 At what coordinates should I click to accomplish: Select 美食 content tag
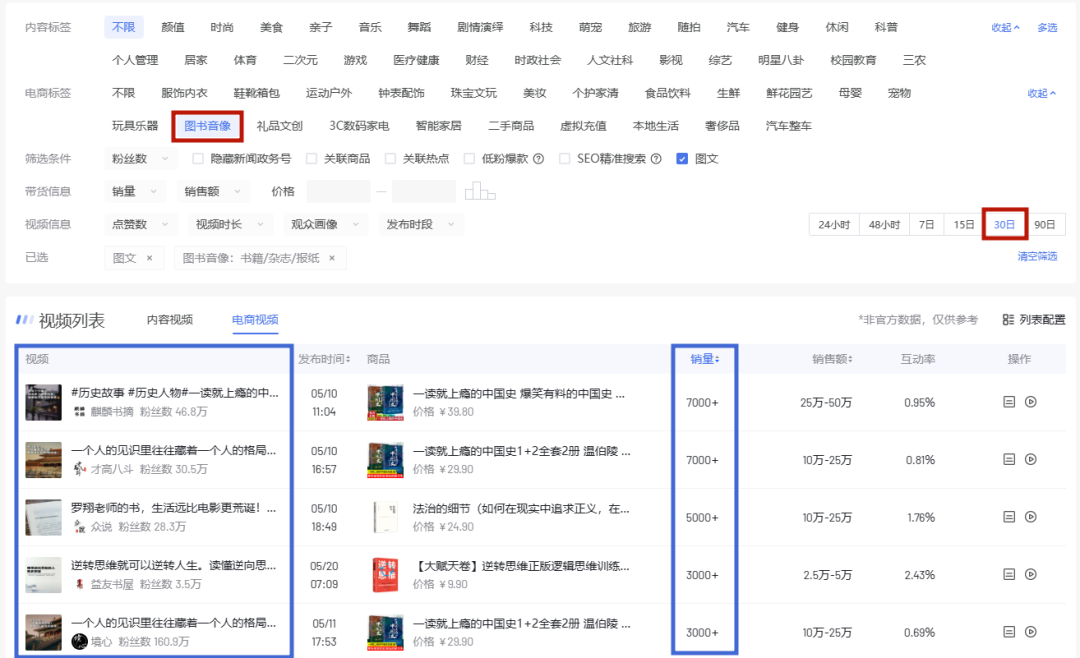pos(271,28)
